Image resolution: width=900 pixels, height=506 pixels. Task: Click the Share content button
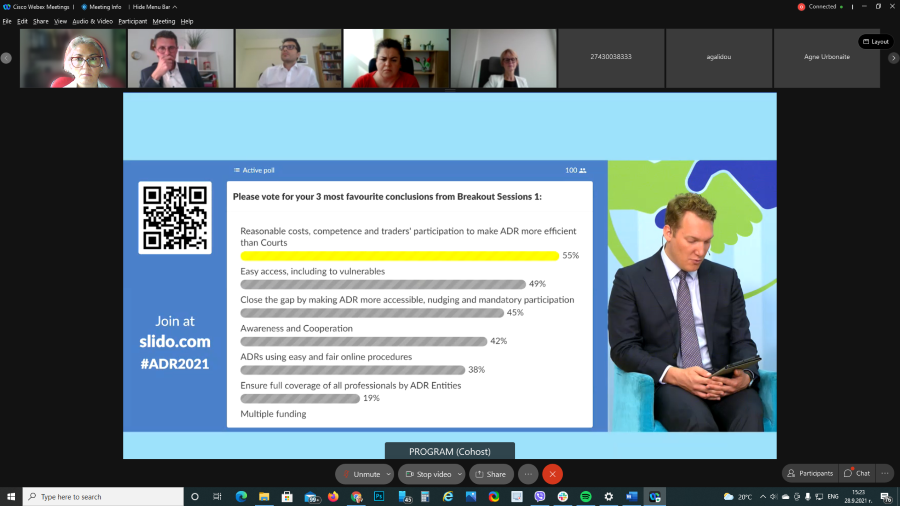[491, 474]
